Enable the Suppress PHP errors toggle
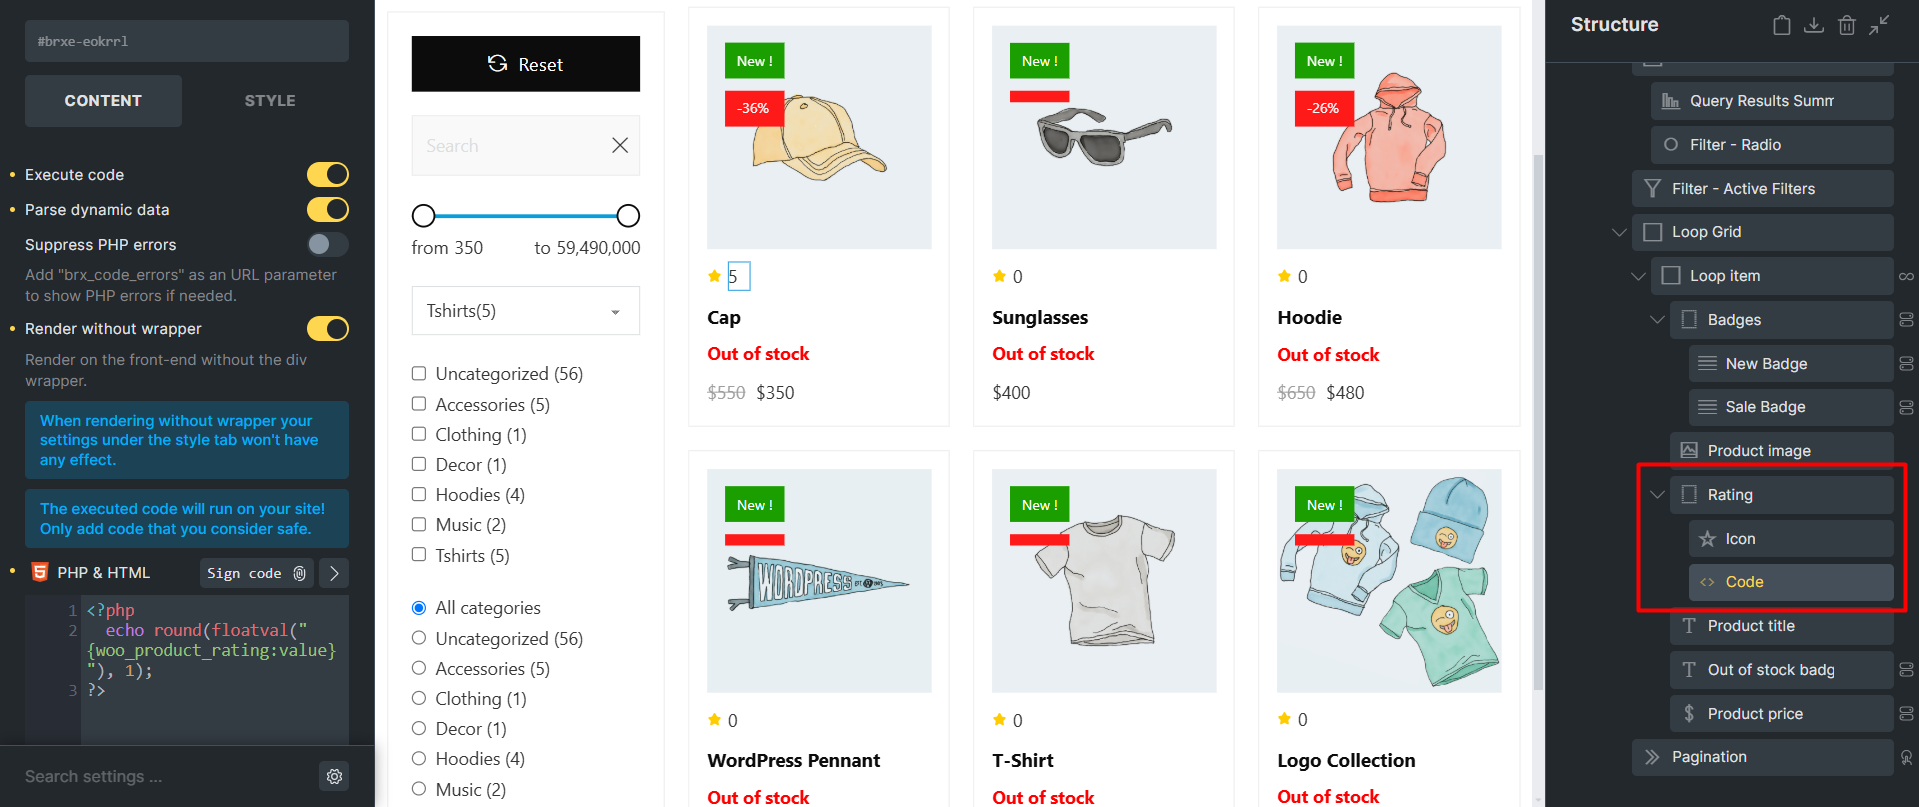Image resolution: width=1919 pixels, height=807 pixels. click(x=328, y=244)
